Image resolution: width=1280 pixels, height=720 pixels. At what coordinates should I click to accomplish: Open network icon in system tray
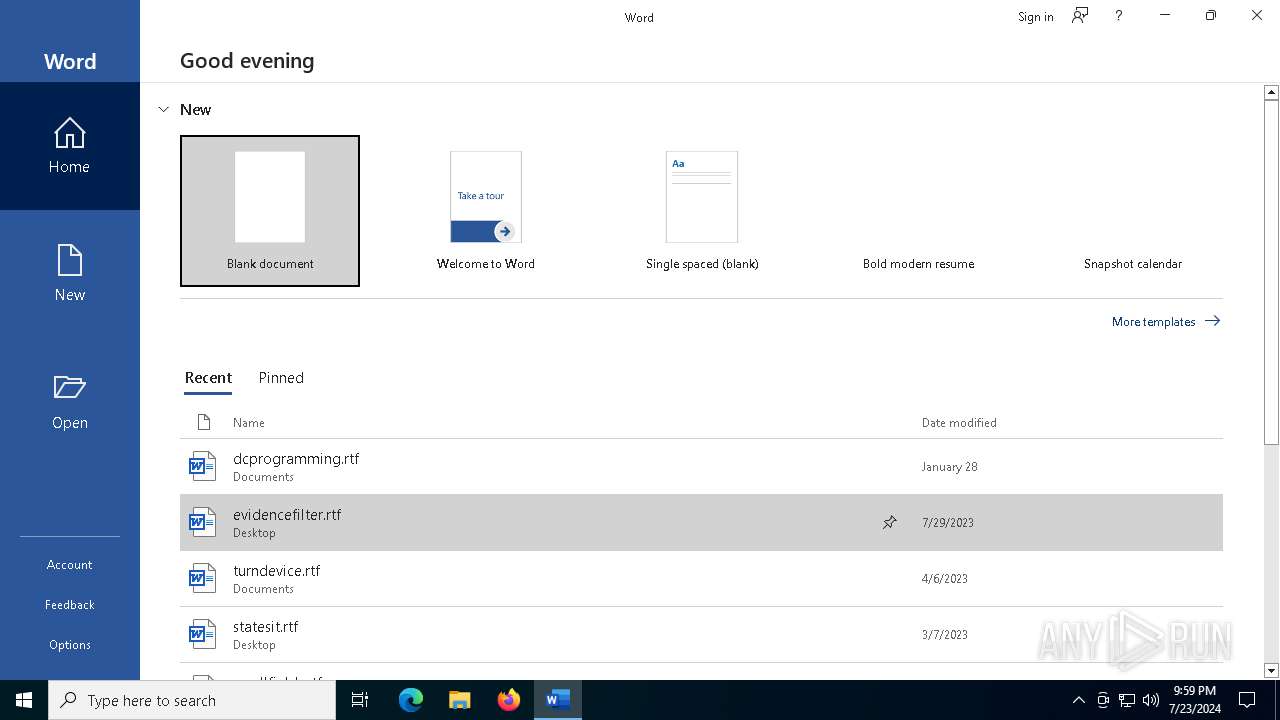tap(1127, 700)
